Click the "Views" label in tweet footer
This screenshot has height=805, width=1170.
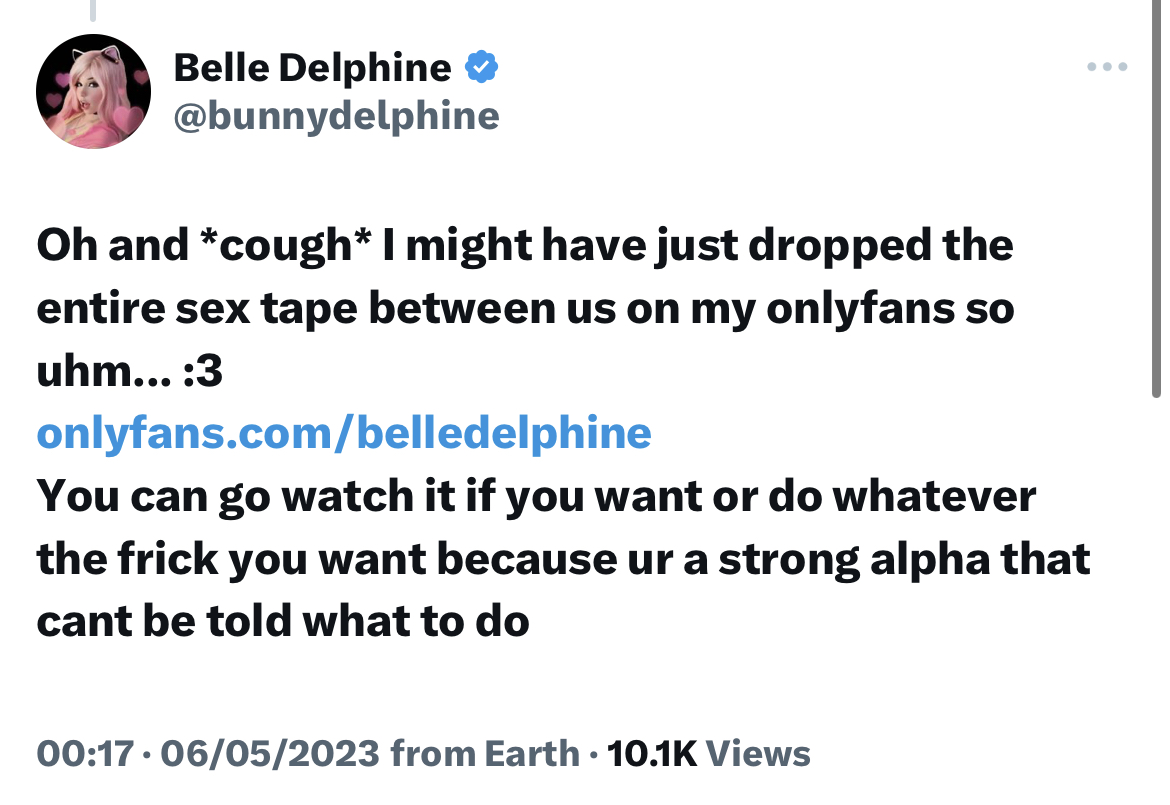[758, 753]
